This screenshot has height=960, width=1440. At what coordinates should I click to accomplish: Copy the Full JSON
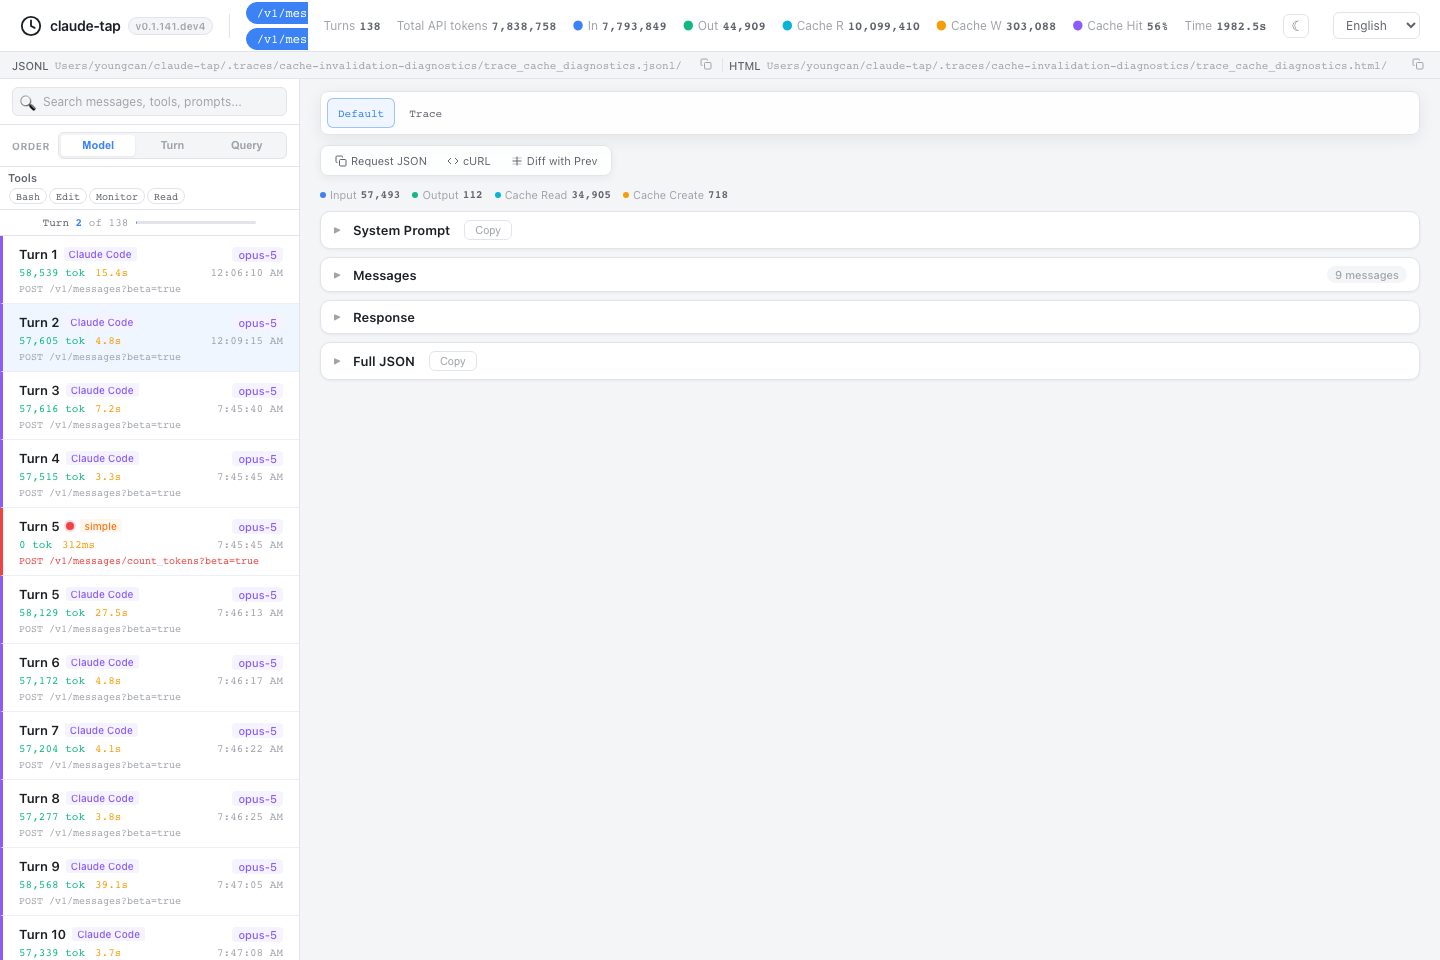tap(453, 361)
